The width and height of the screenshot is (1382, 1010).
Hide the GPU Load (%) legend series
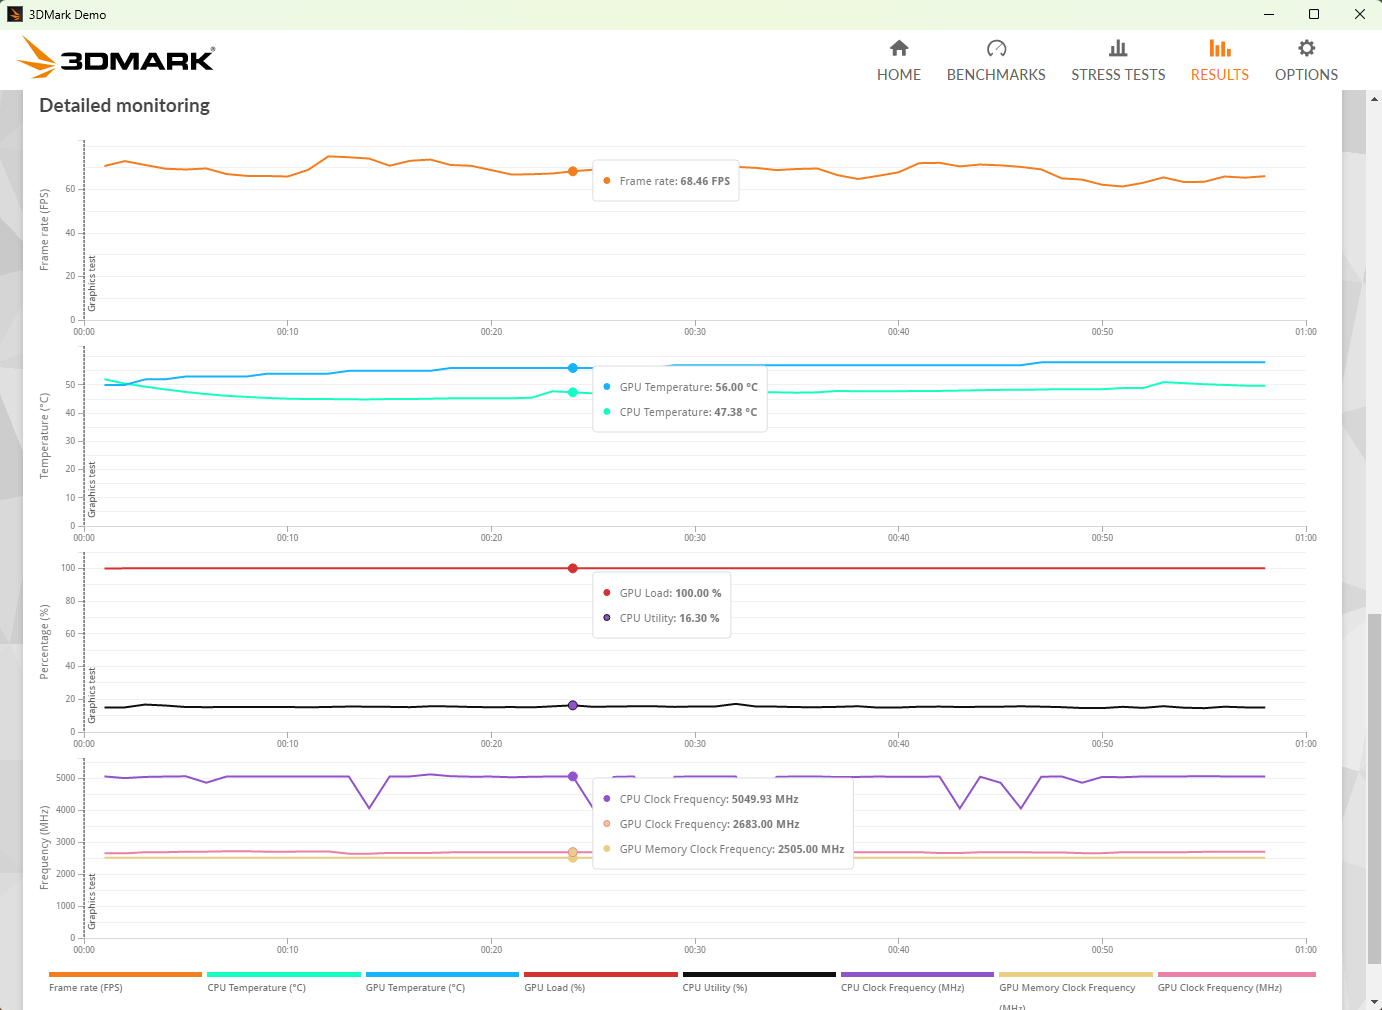[600, 981]
